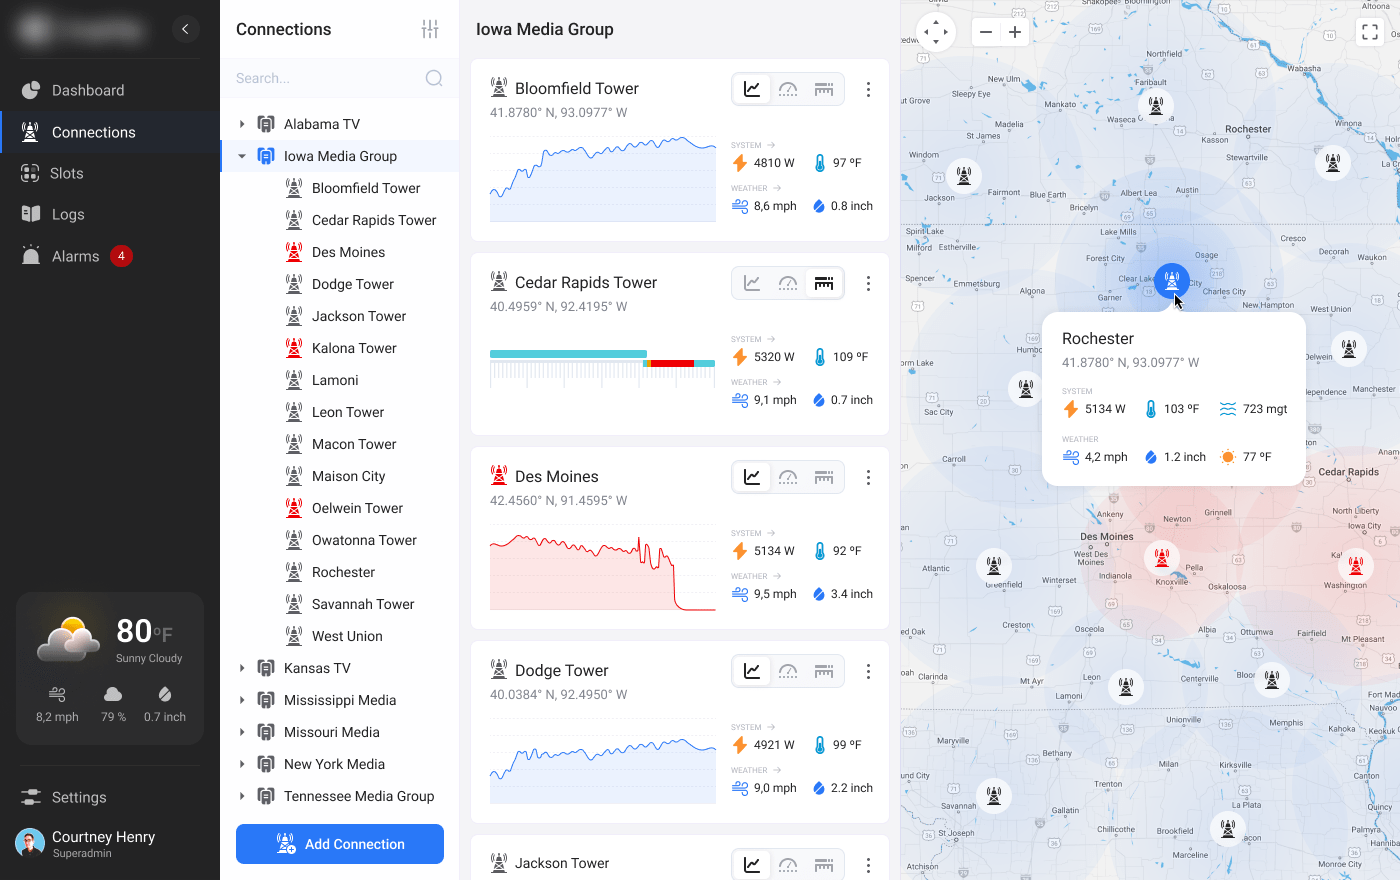This screenshot has width=1400, height=880.
Task: Expand the Alabama TV group
Action: pyautogui.click(x=242, y=124)
